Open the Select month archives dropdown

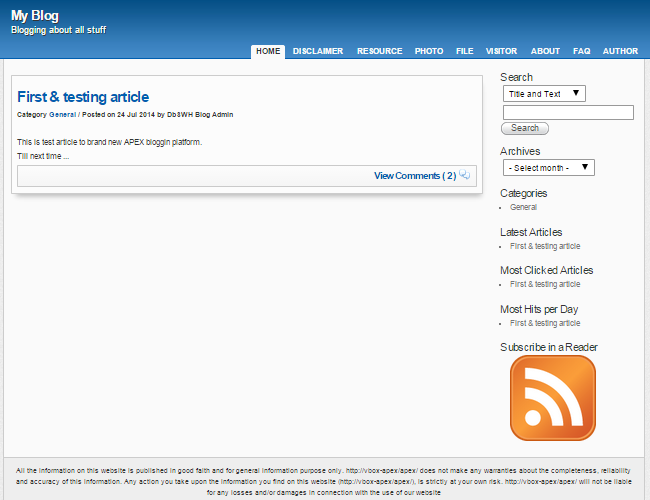[548, 167]
